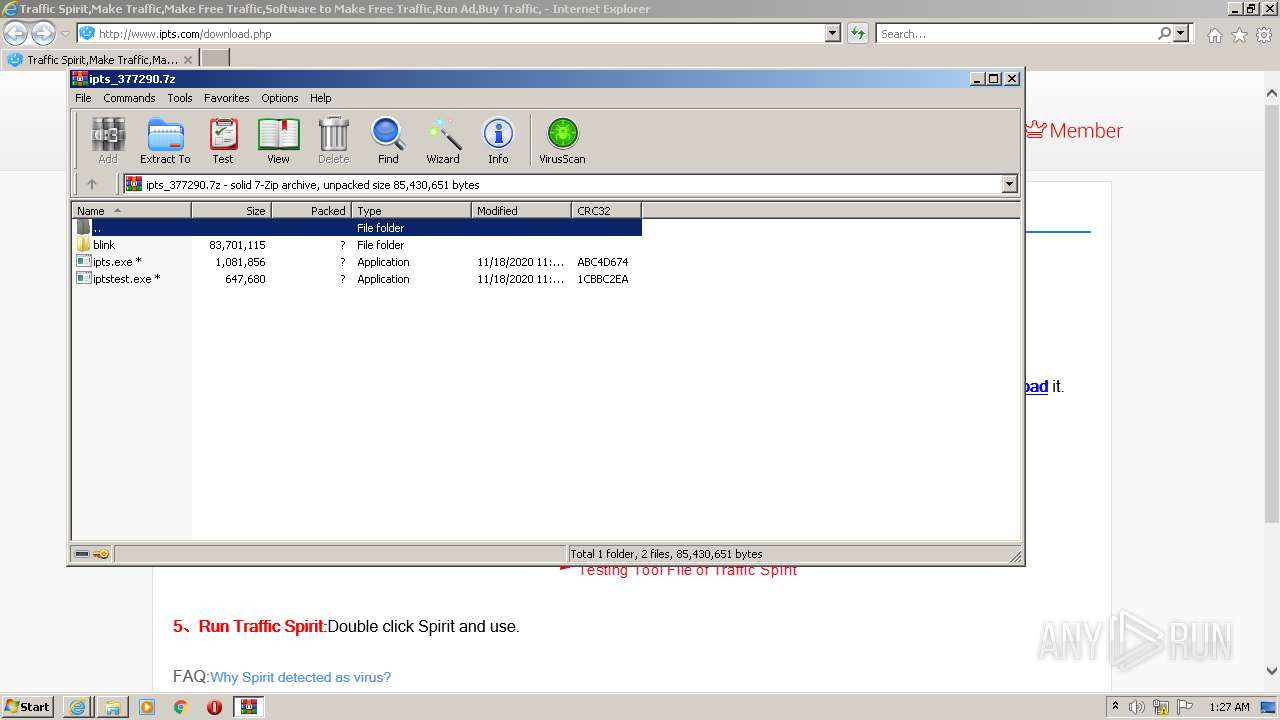Open recent pages dropdown next to forward
1280x720 pixels.
pyautogui.click(x=65, y=33)
